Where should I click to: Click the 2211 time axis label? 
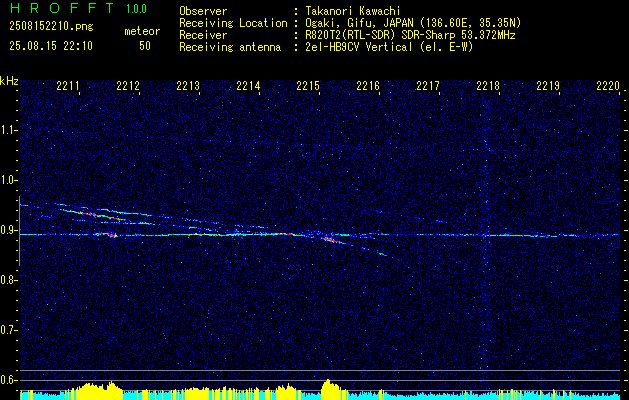click(68, 85)
